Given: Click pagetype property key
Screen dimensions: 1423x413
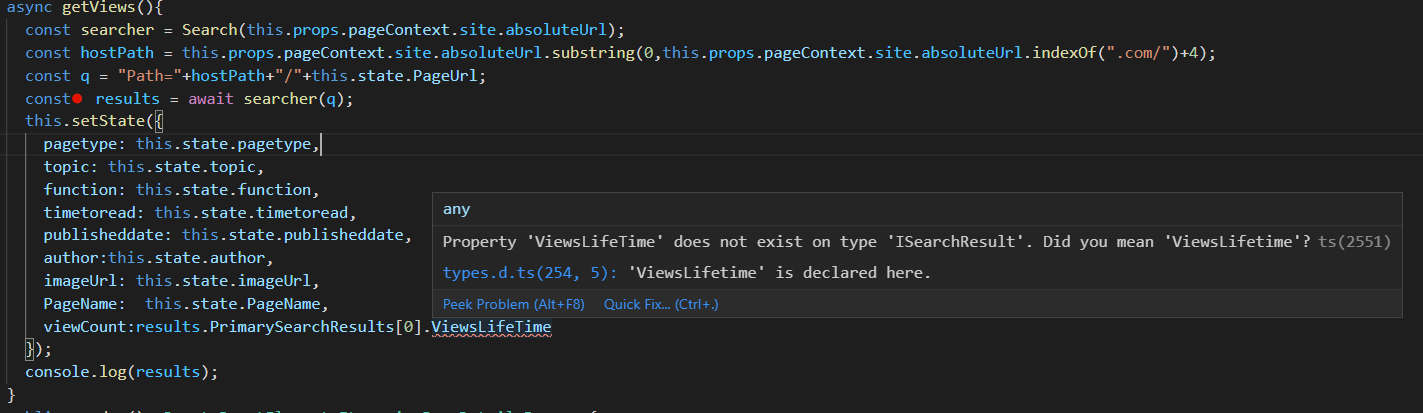Looking at the screenshot, I should 80,144.
